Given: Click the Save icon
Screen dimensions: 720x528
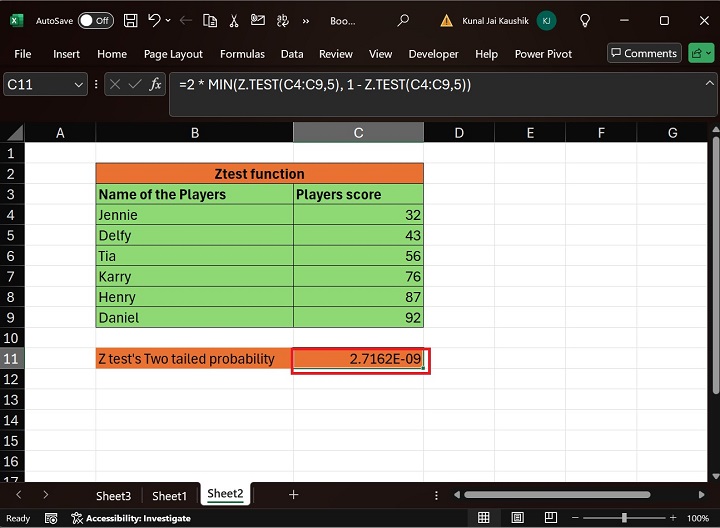Looking at the screenshot, I should (x=130, y=21).
